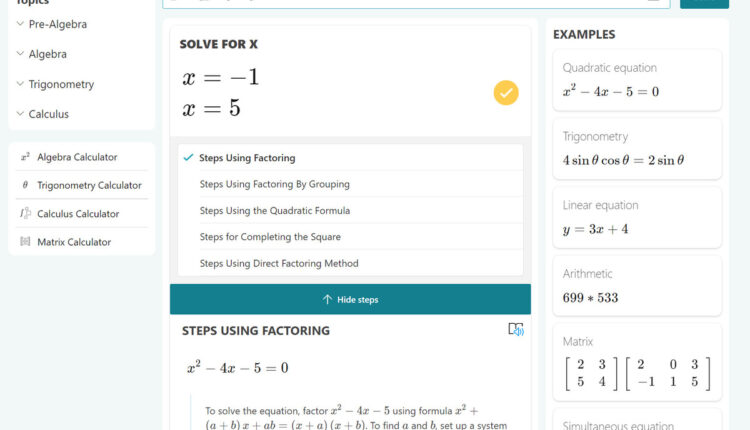Screen dimensions: 750x430
Task: Click the Calculus Calculator integral icon
Action: [x=25, y=213]
